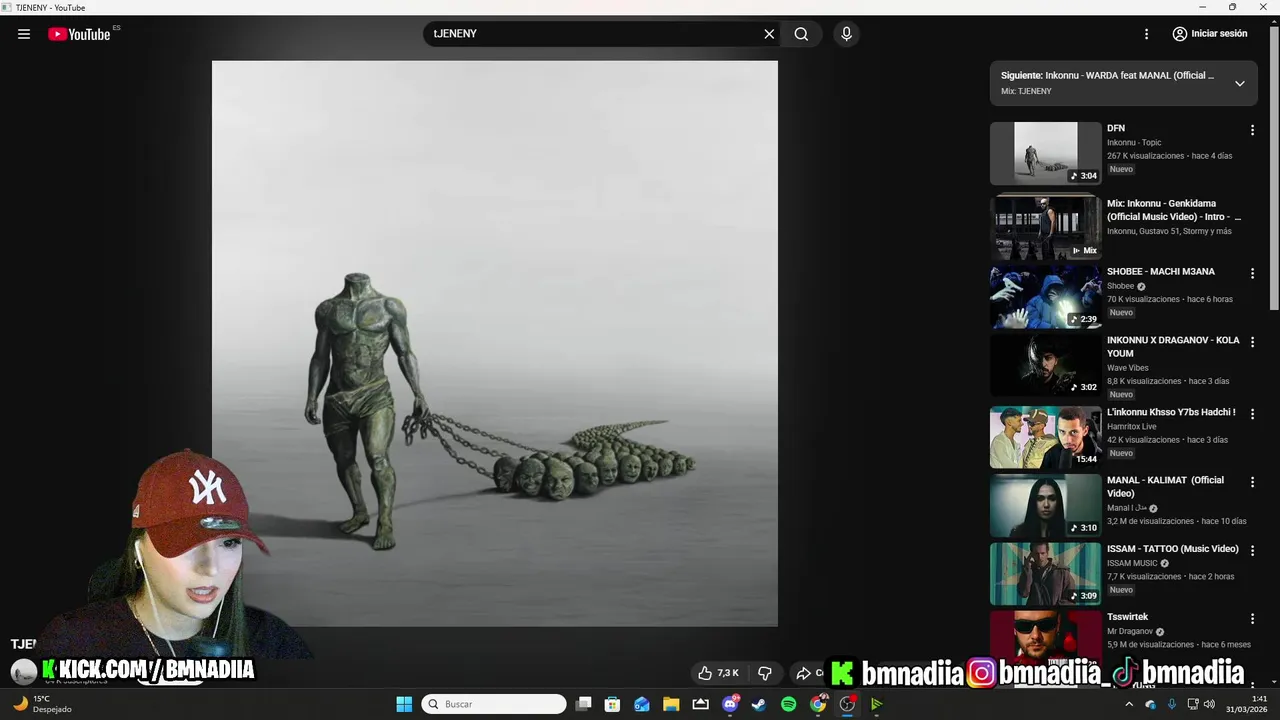1280x720 pixels.
Task: Open Task View from the taskbar
Action: [584, 704]
